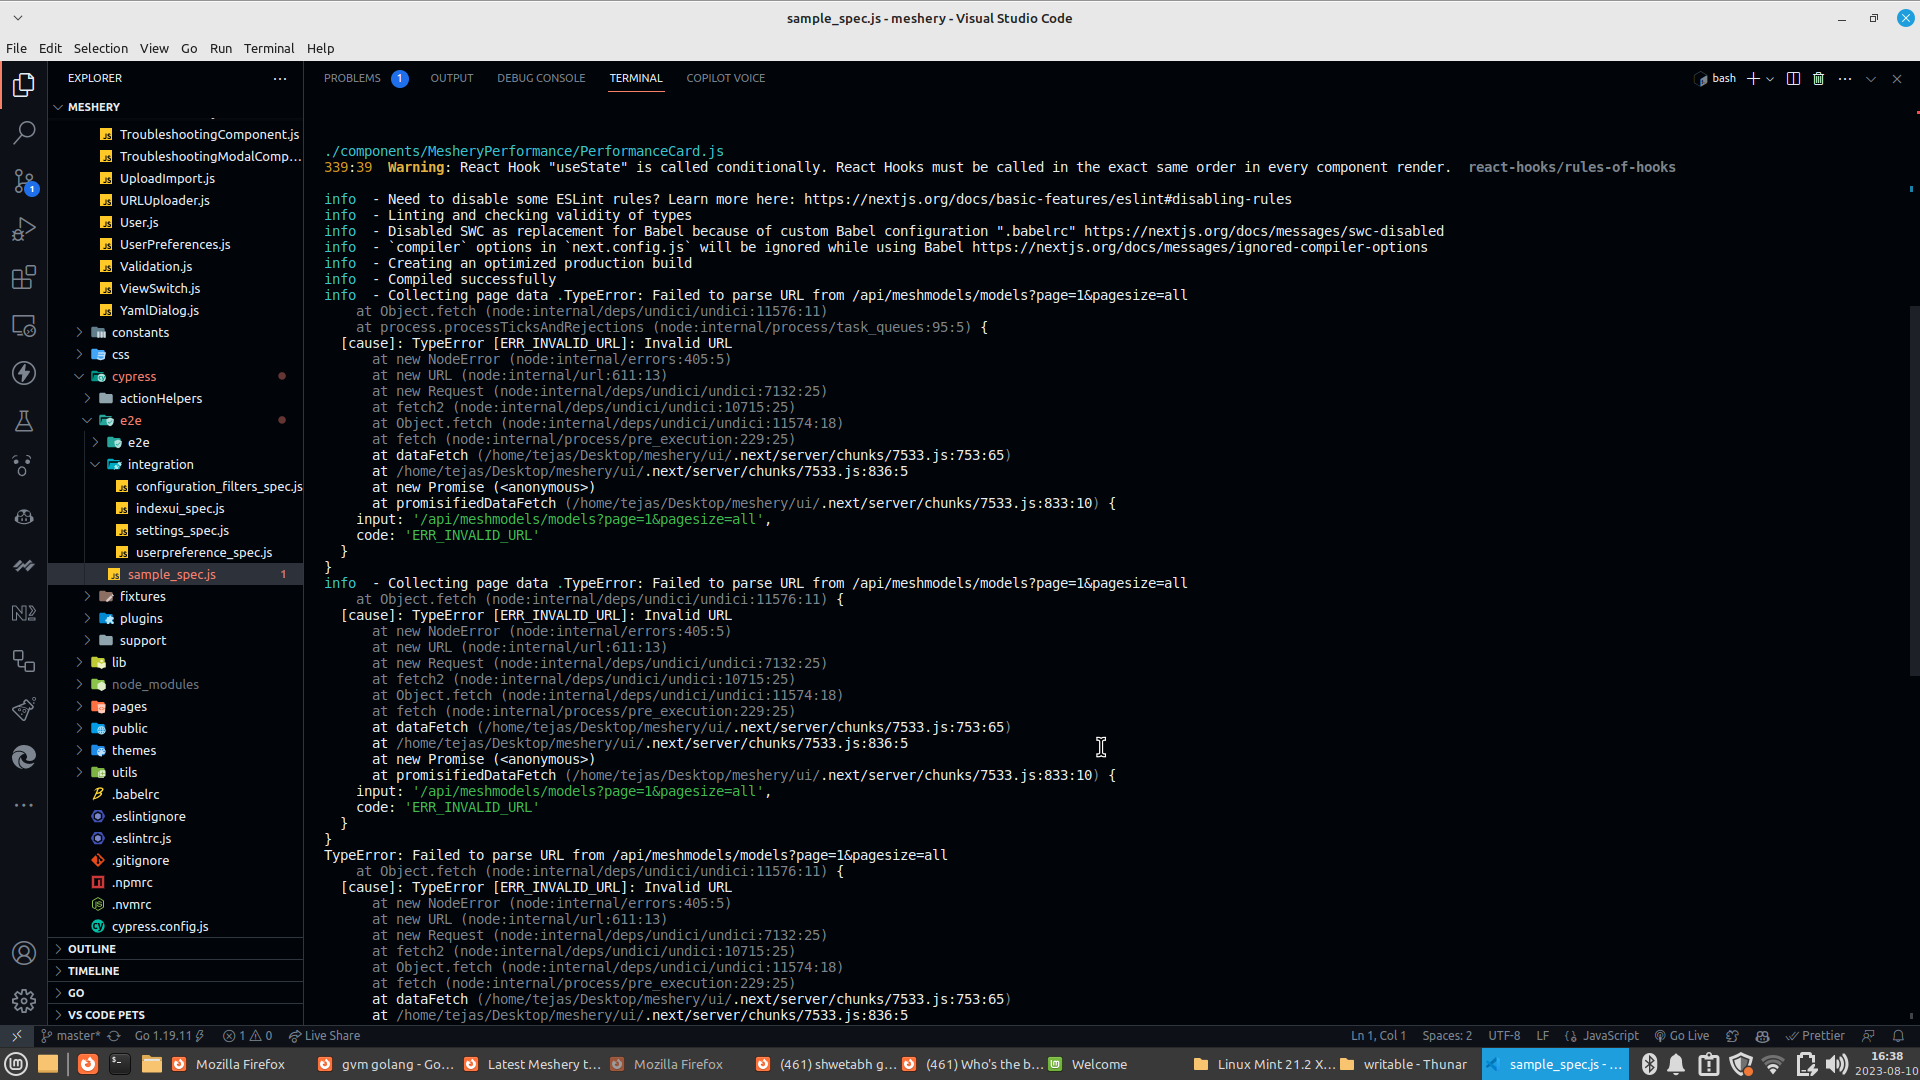Switch to the COPILOT VOICE tab

[x=725, y=78]
